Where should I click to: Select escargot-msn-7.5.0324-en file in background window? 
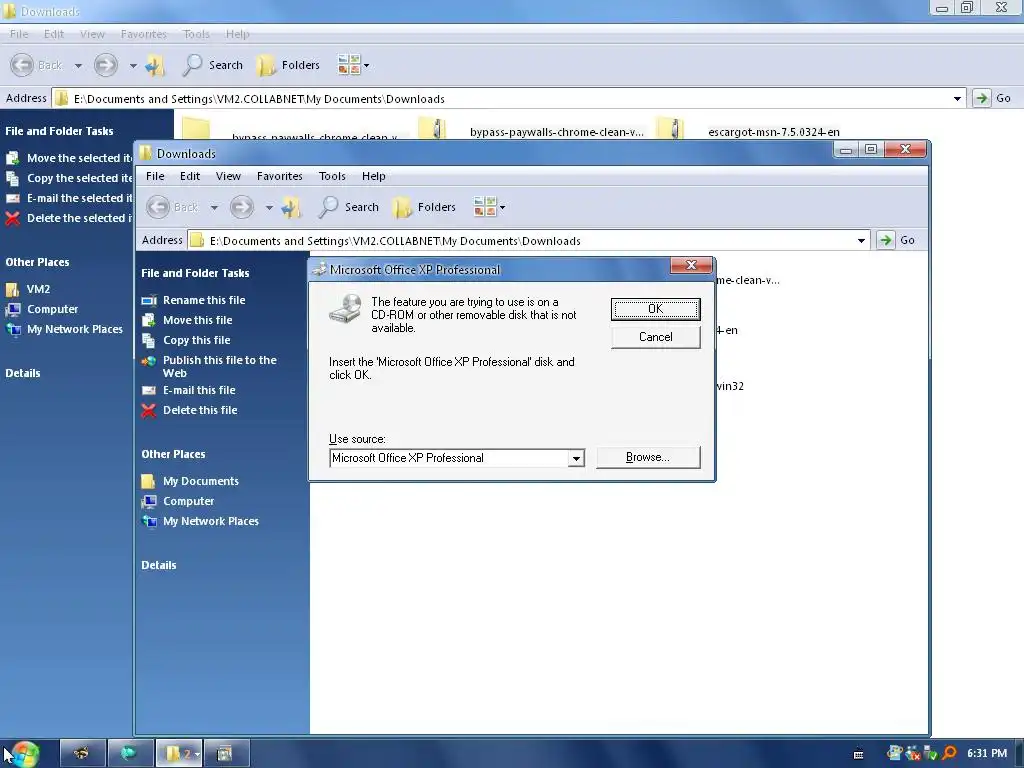point(774,132)
